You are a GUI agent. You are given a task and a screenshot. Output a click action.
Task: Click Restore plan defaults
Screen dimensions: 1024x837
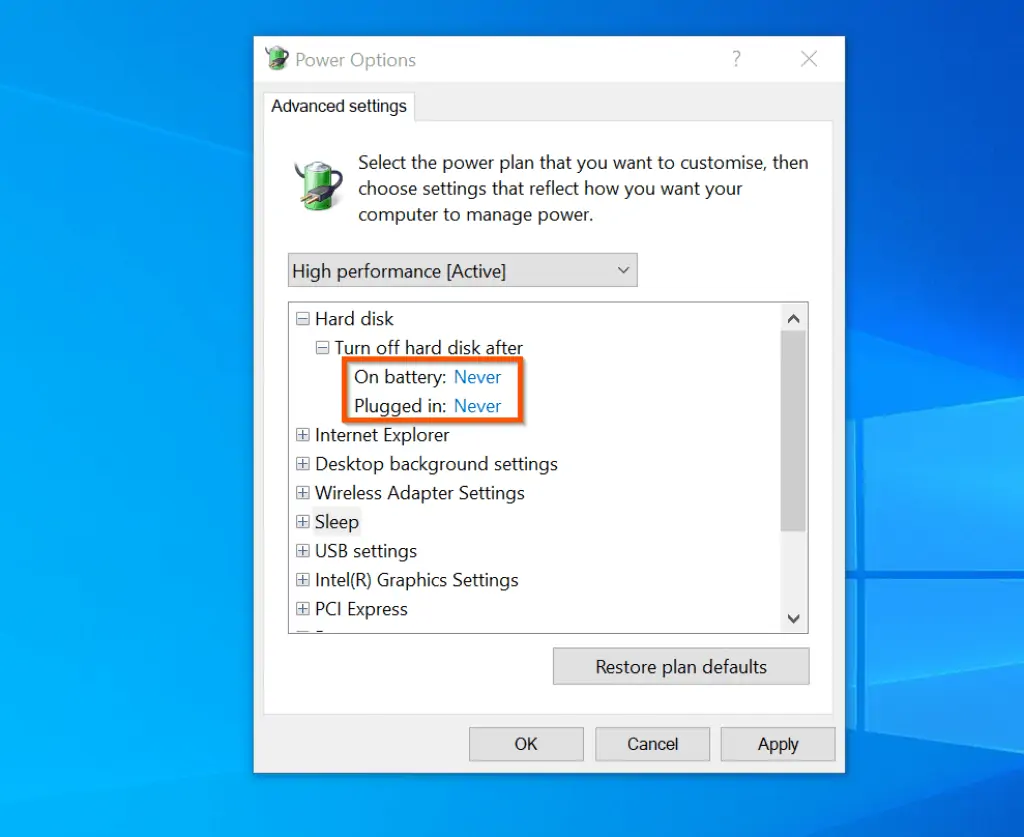pos(681,666)
